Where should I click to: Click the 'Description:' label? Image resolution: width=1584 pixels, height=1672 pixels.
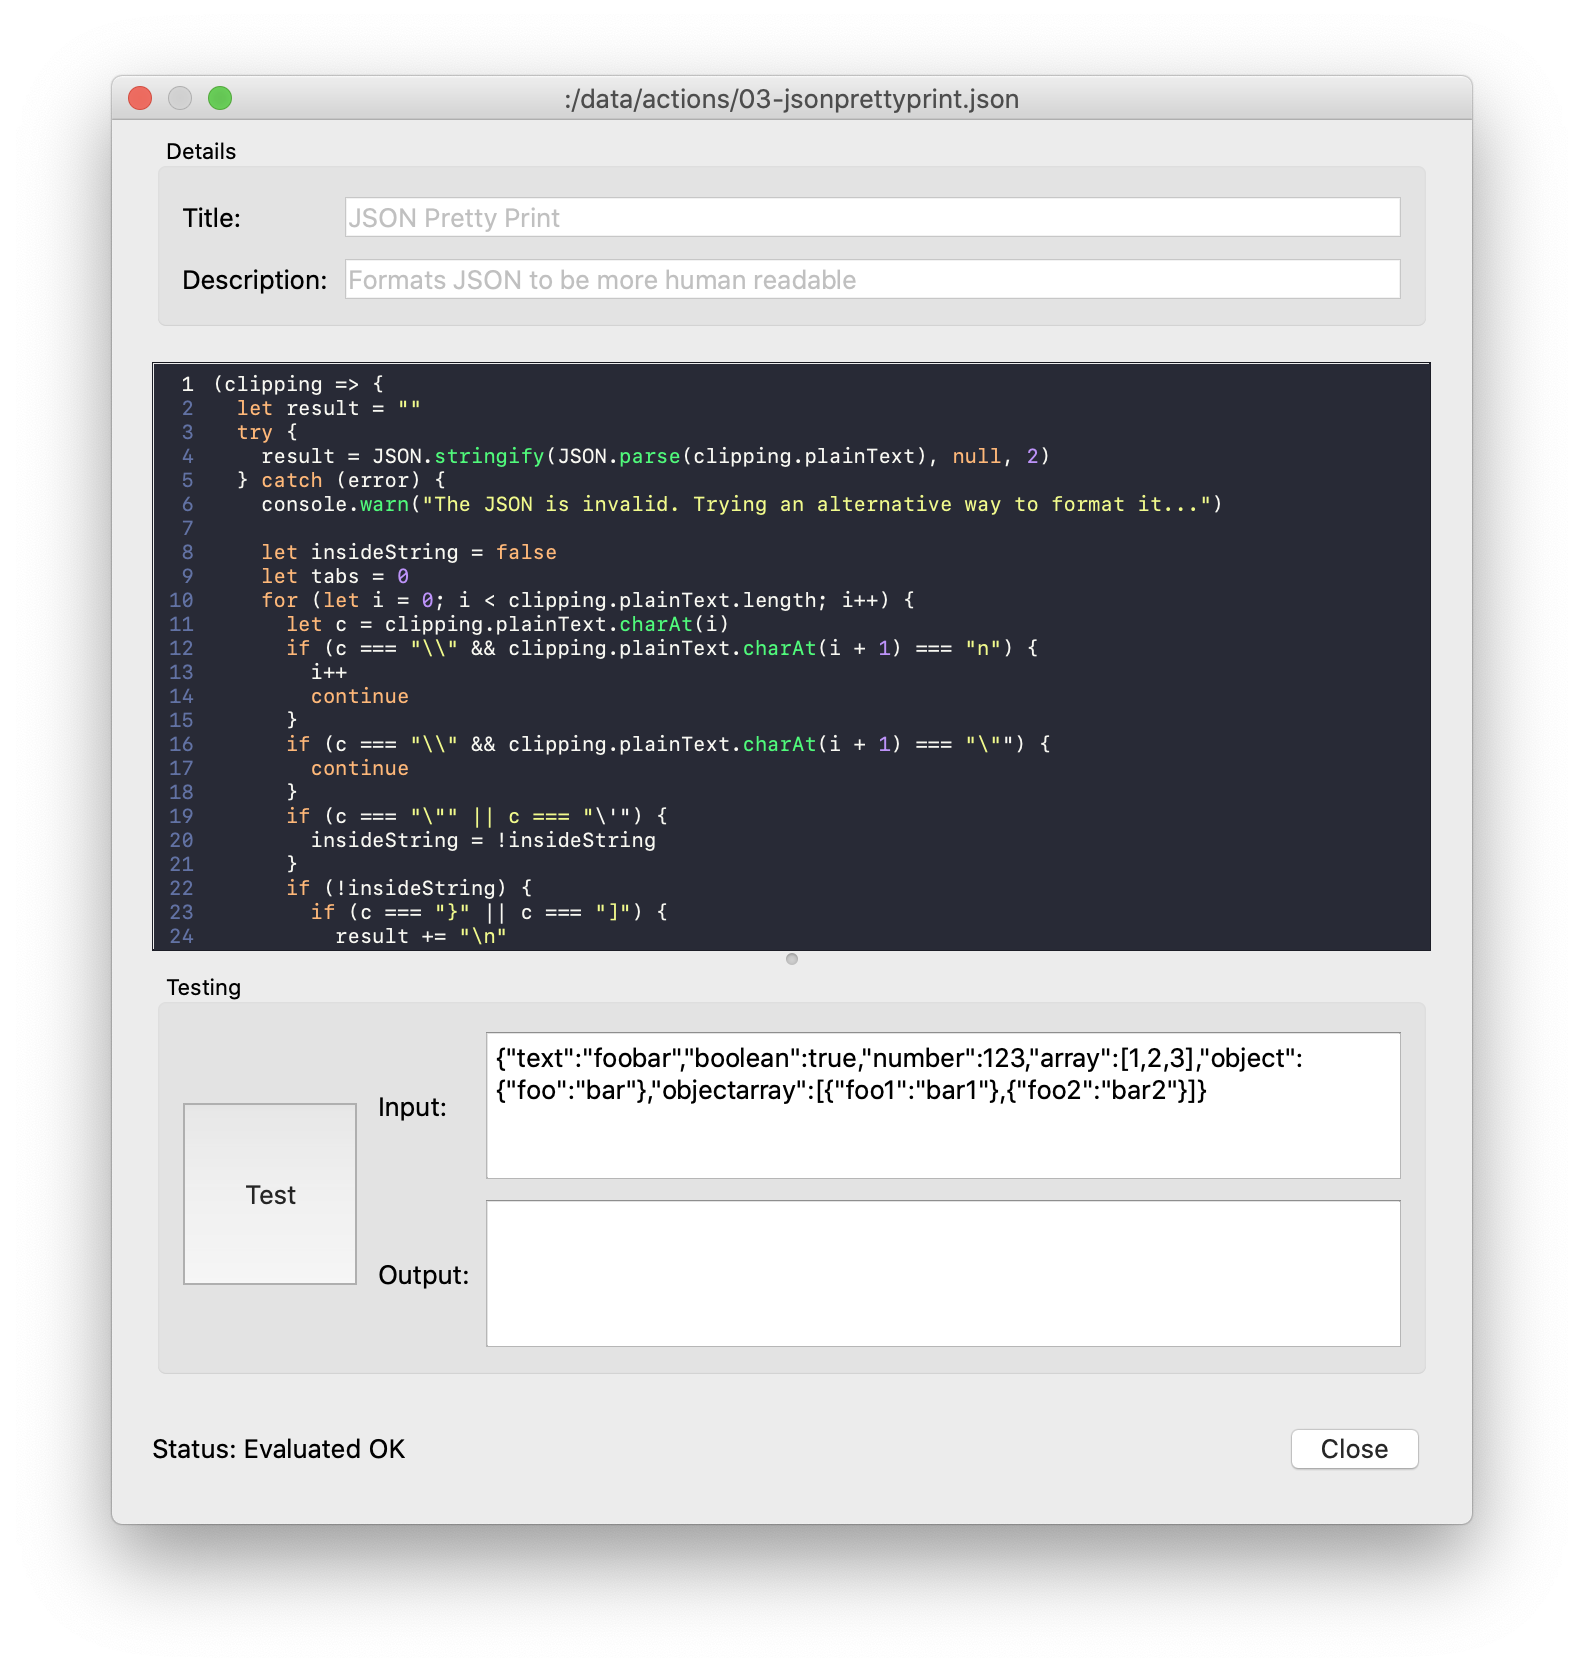click(x=255, y=280)
